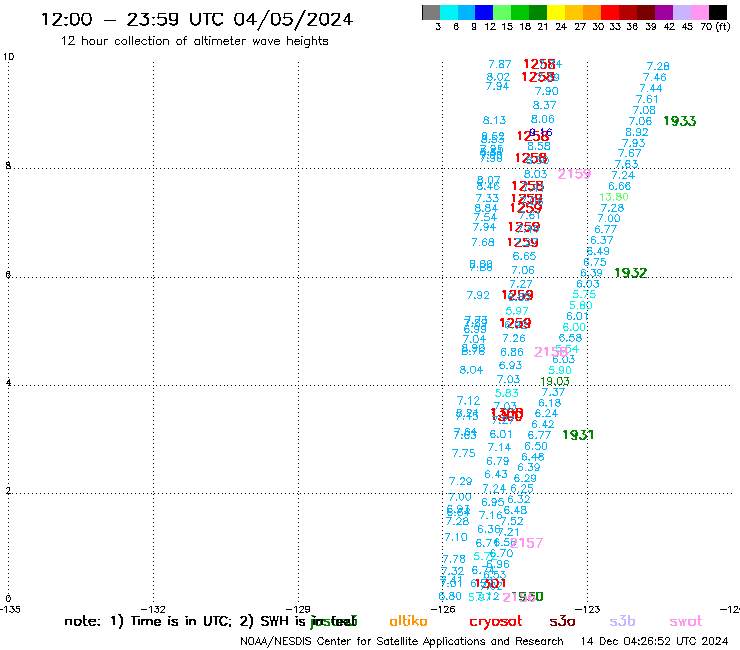Click the cyan 6 ft legend swatch
This screenshot has height=650, width=740.
(448, 12)
